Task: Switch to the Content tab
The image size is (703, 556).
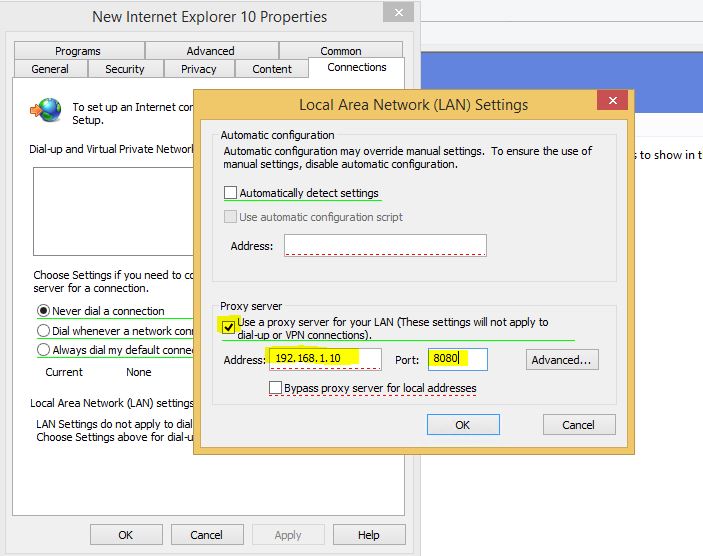Action: tap(272, 69)
